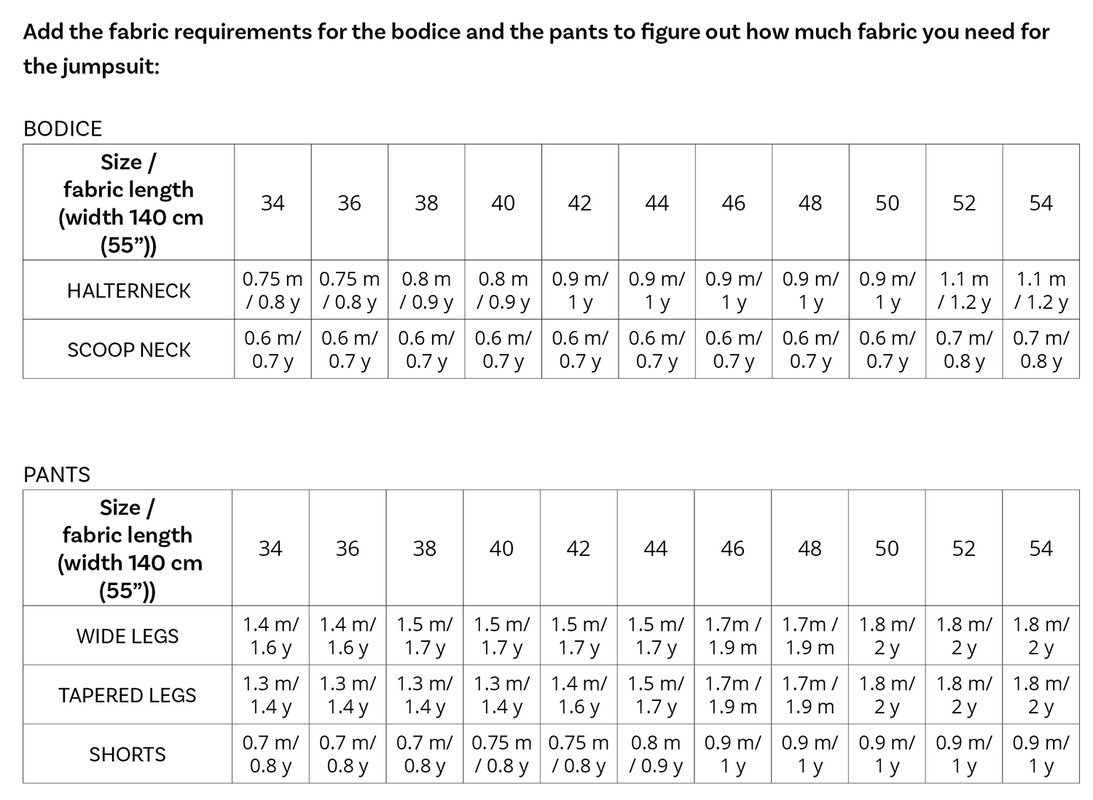This screenshot has width=1093, height=800.
Task: Click size 50 header in pants table
Action: 887,548
